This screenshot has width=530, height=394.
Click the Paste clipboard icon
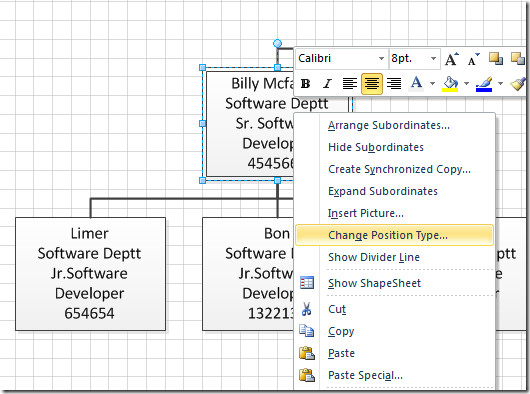click(x=307, y=353)
